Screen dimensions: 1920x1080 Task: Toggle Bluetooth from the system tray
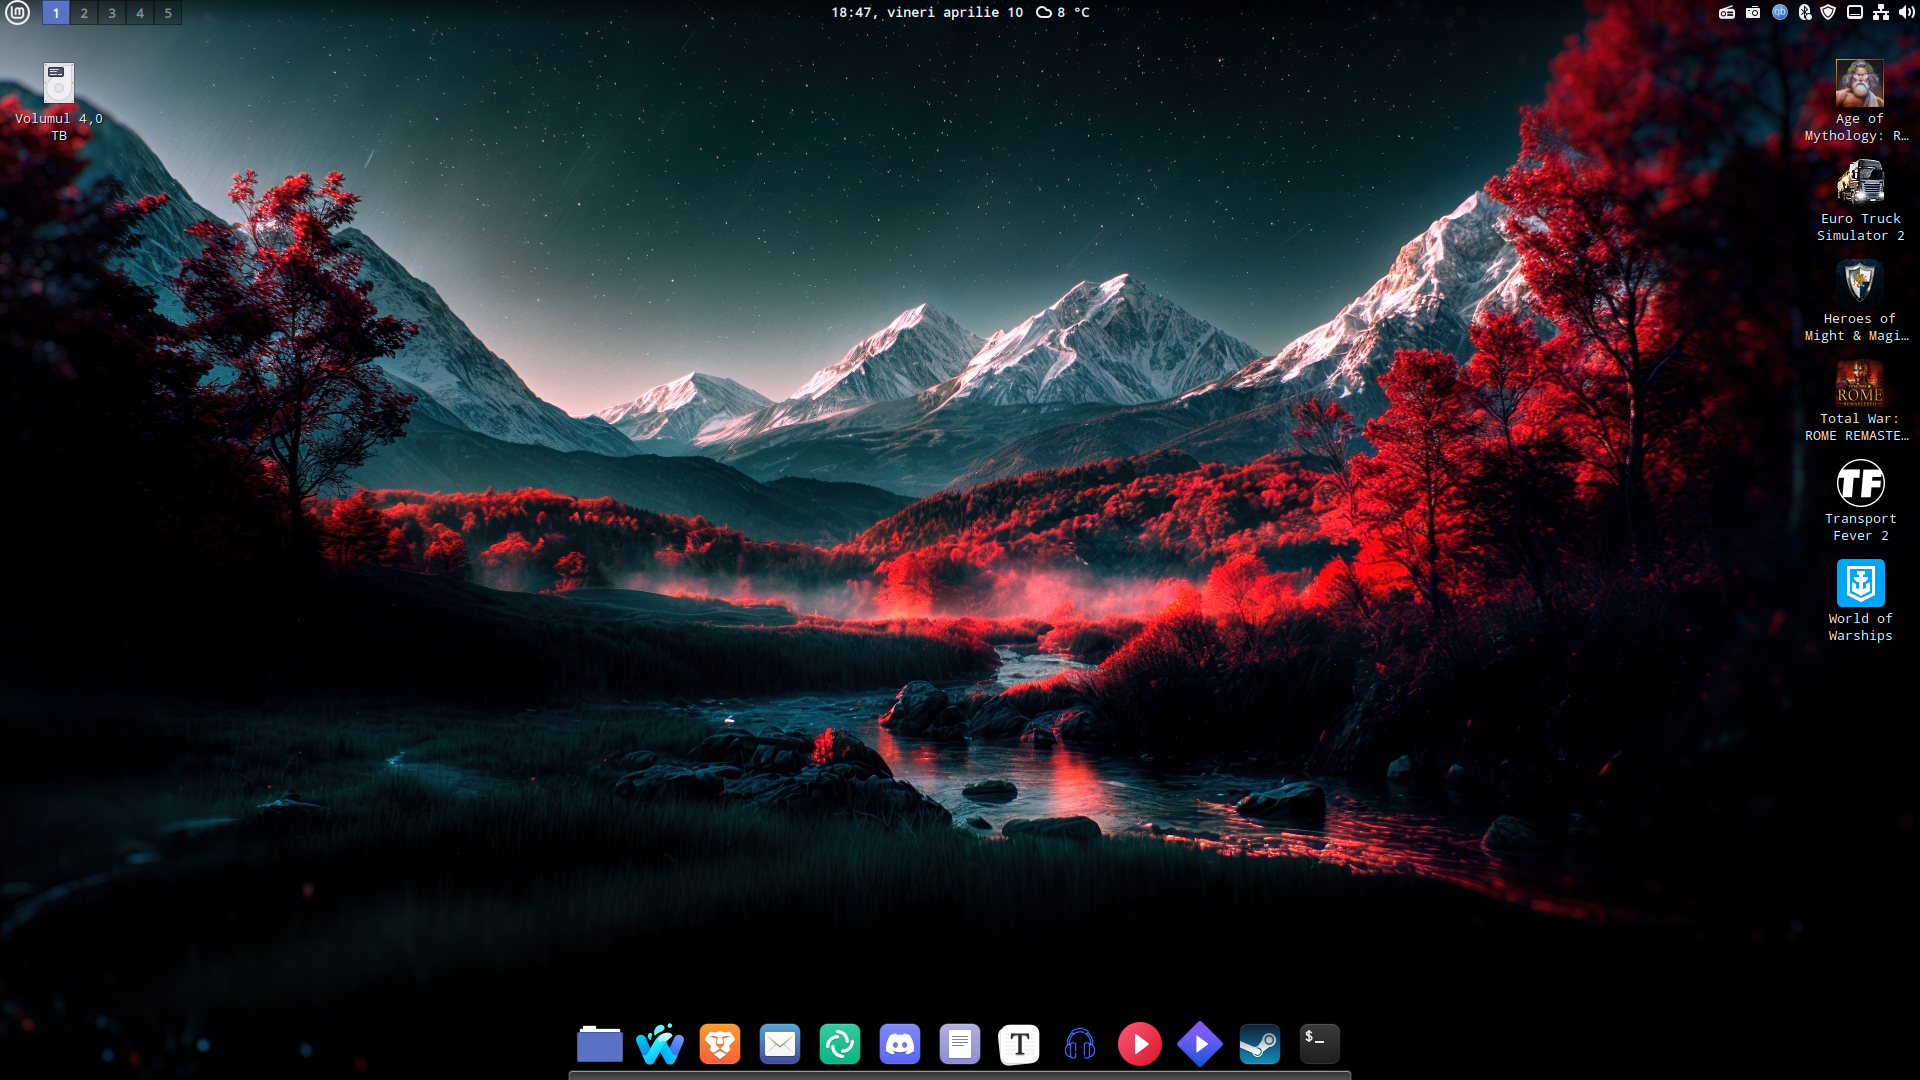[1806, 13]
